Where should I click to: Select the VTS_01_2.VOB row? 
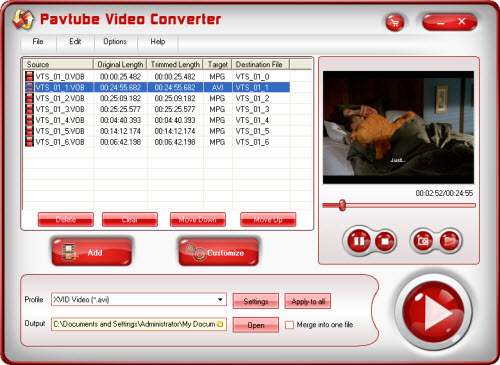(x=157, y=98)
